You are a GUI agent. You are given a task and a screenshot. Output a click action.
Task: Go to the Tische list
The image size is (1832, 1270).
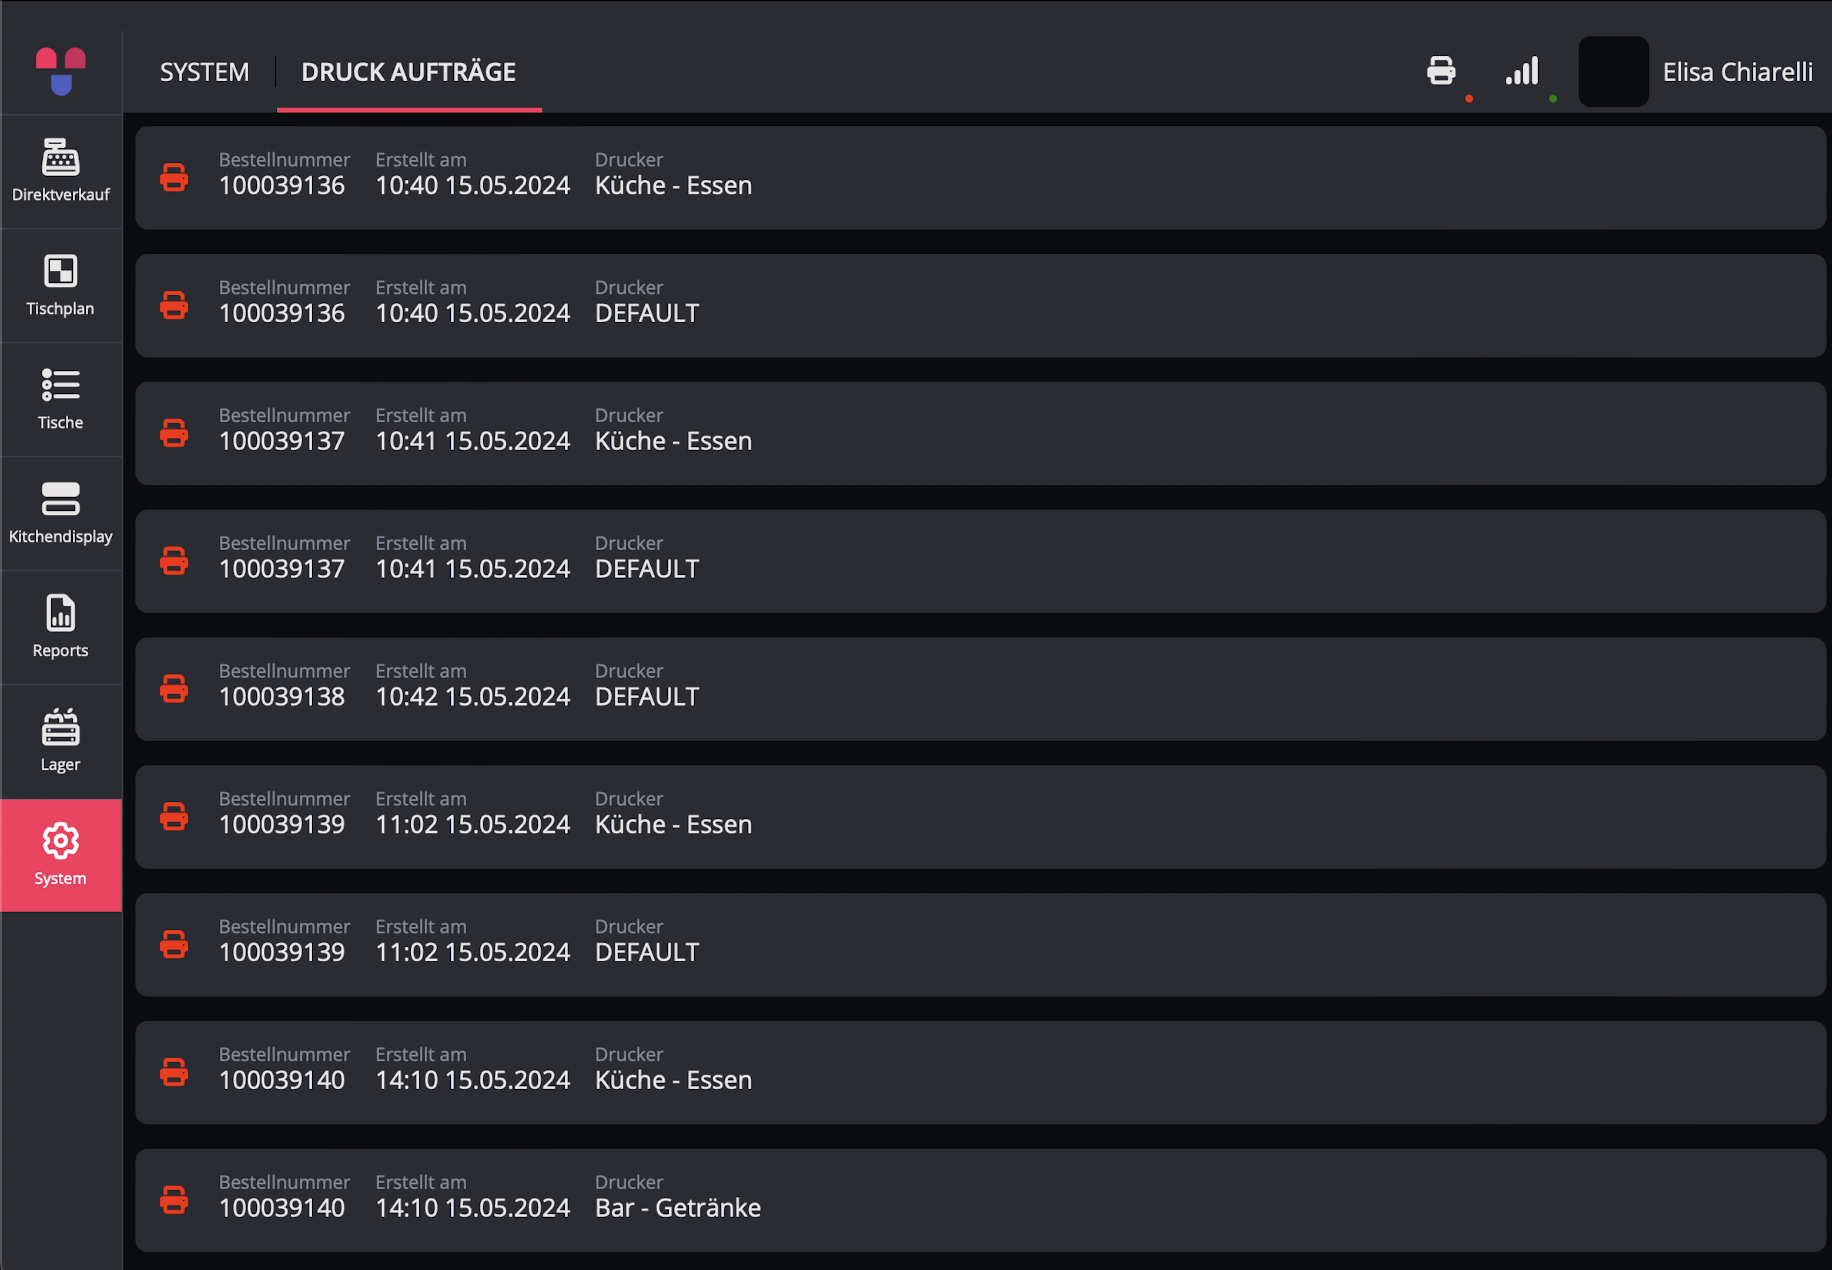(x=61, y=400)
